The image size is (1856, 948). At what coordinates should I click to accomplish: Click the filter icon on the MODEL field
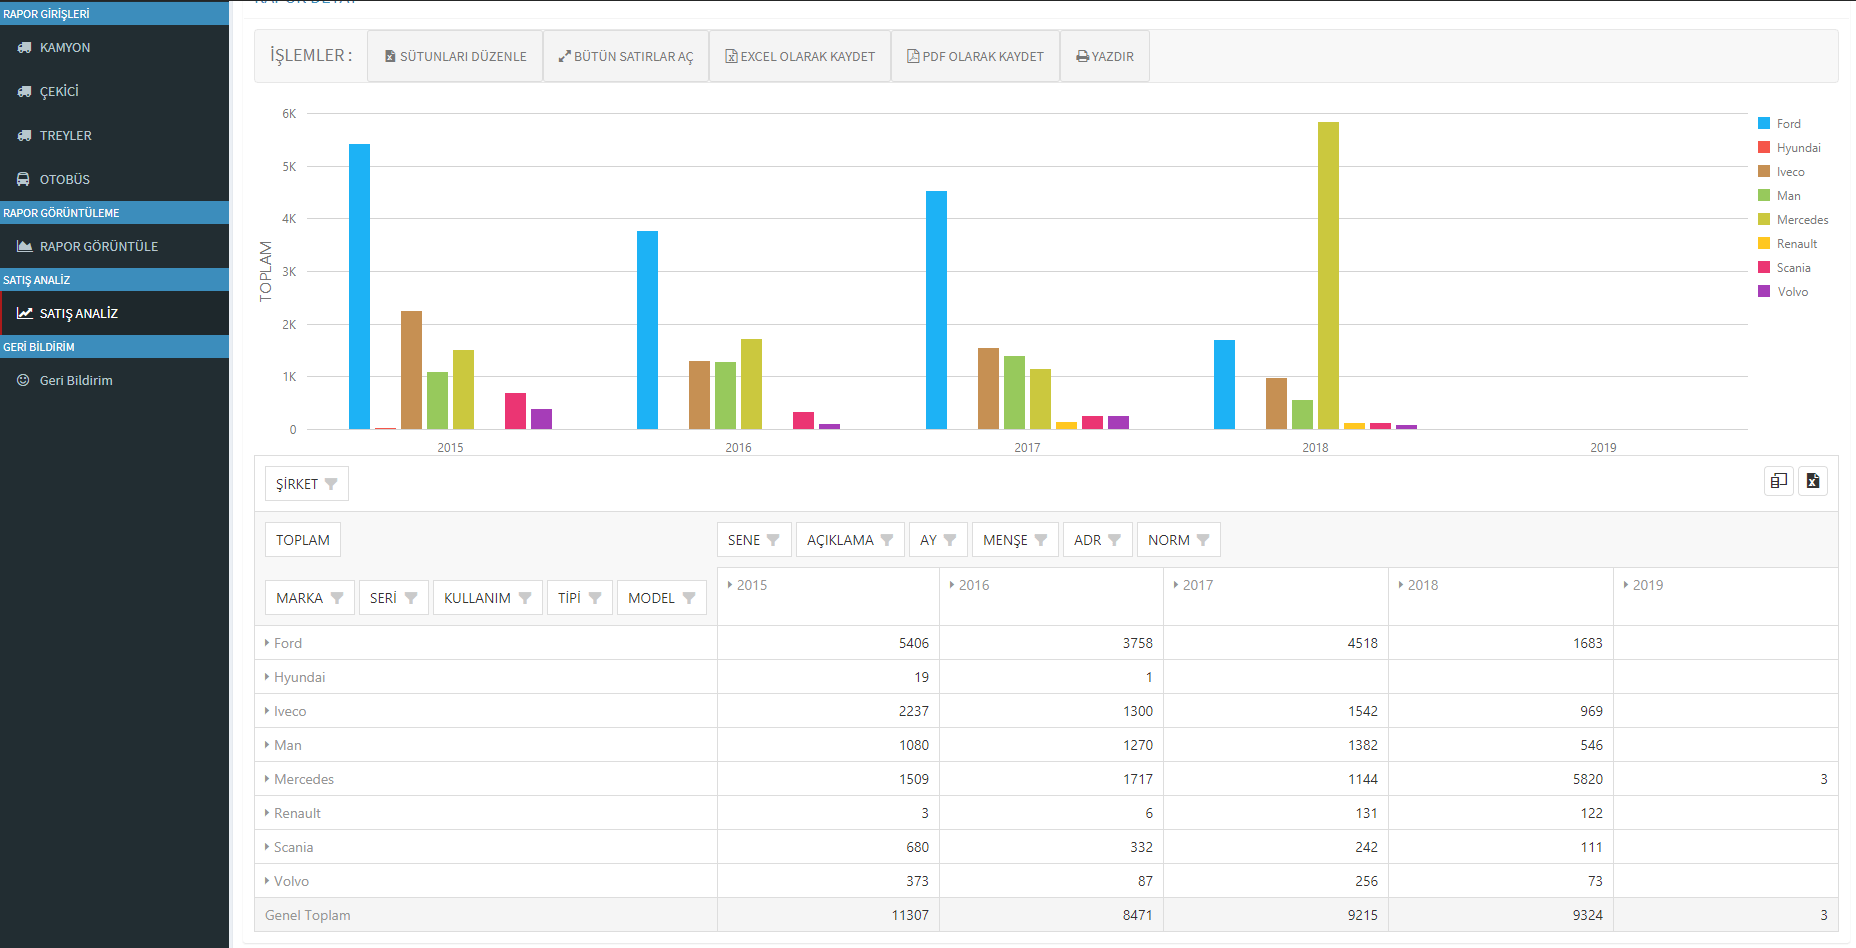click(x=689, y=598)
